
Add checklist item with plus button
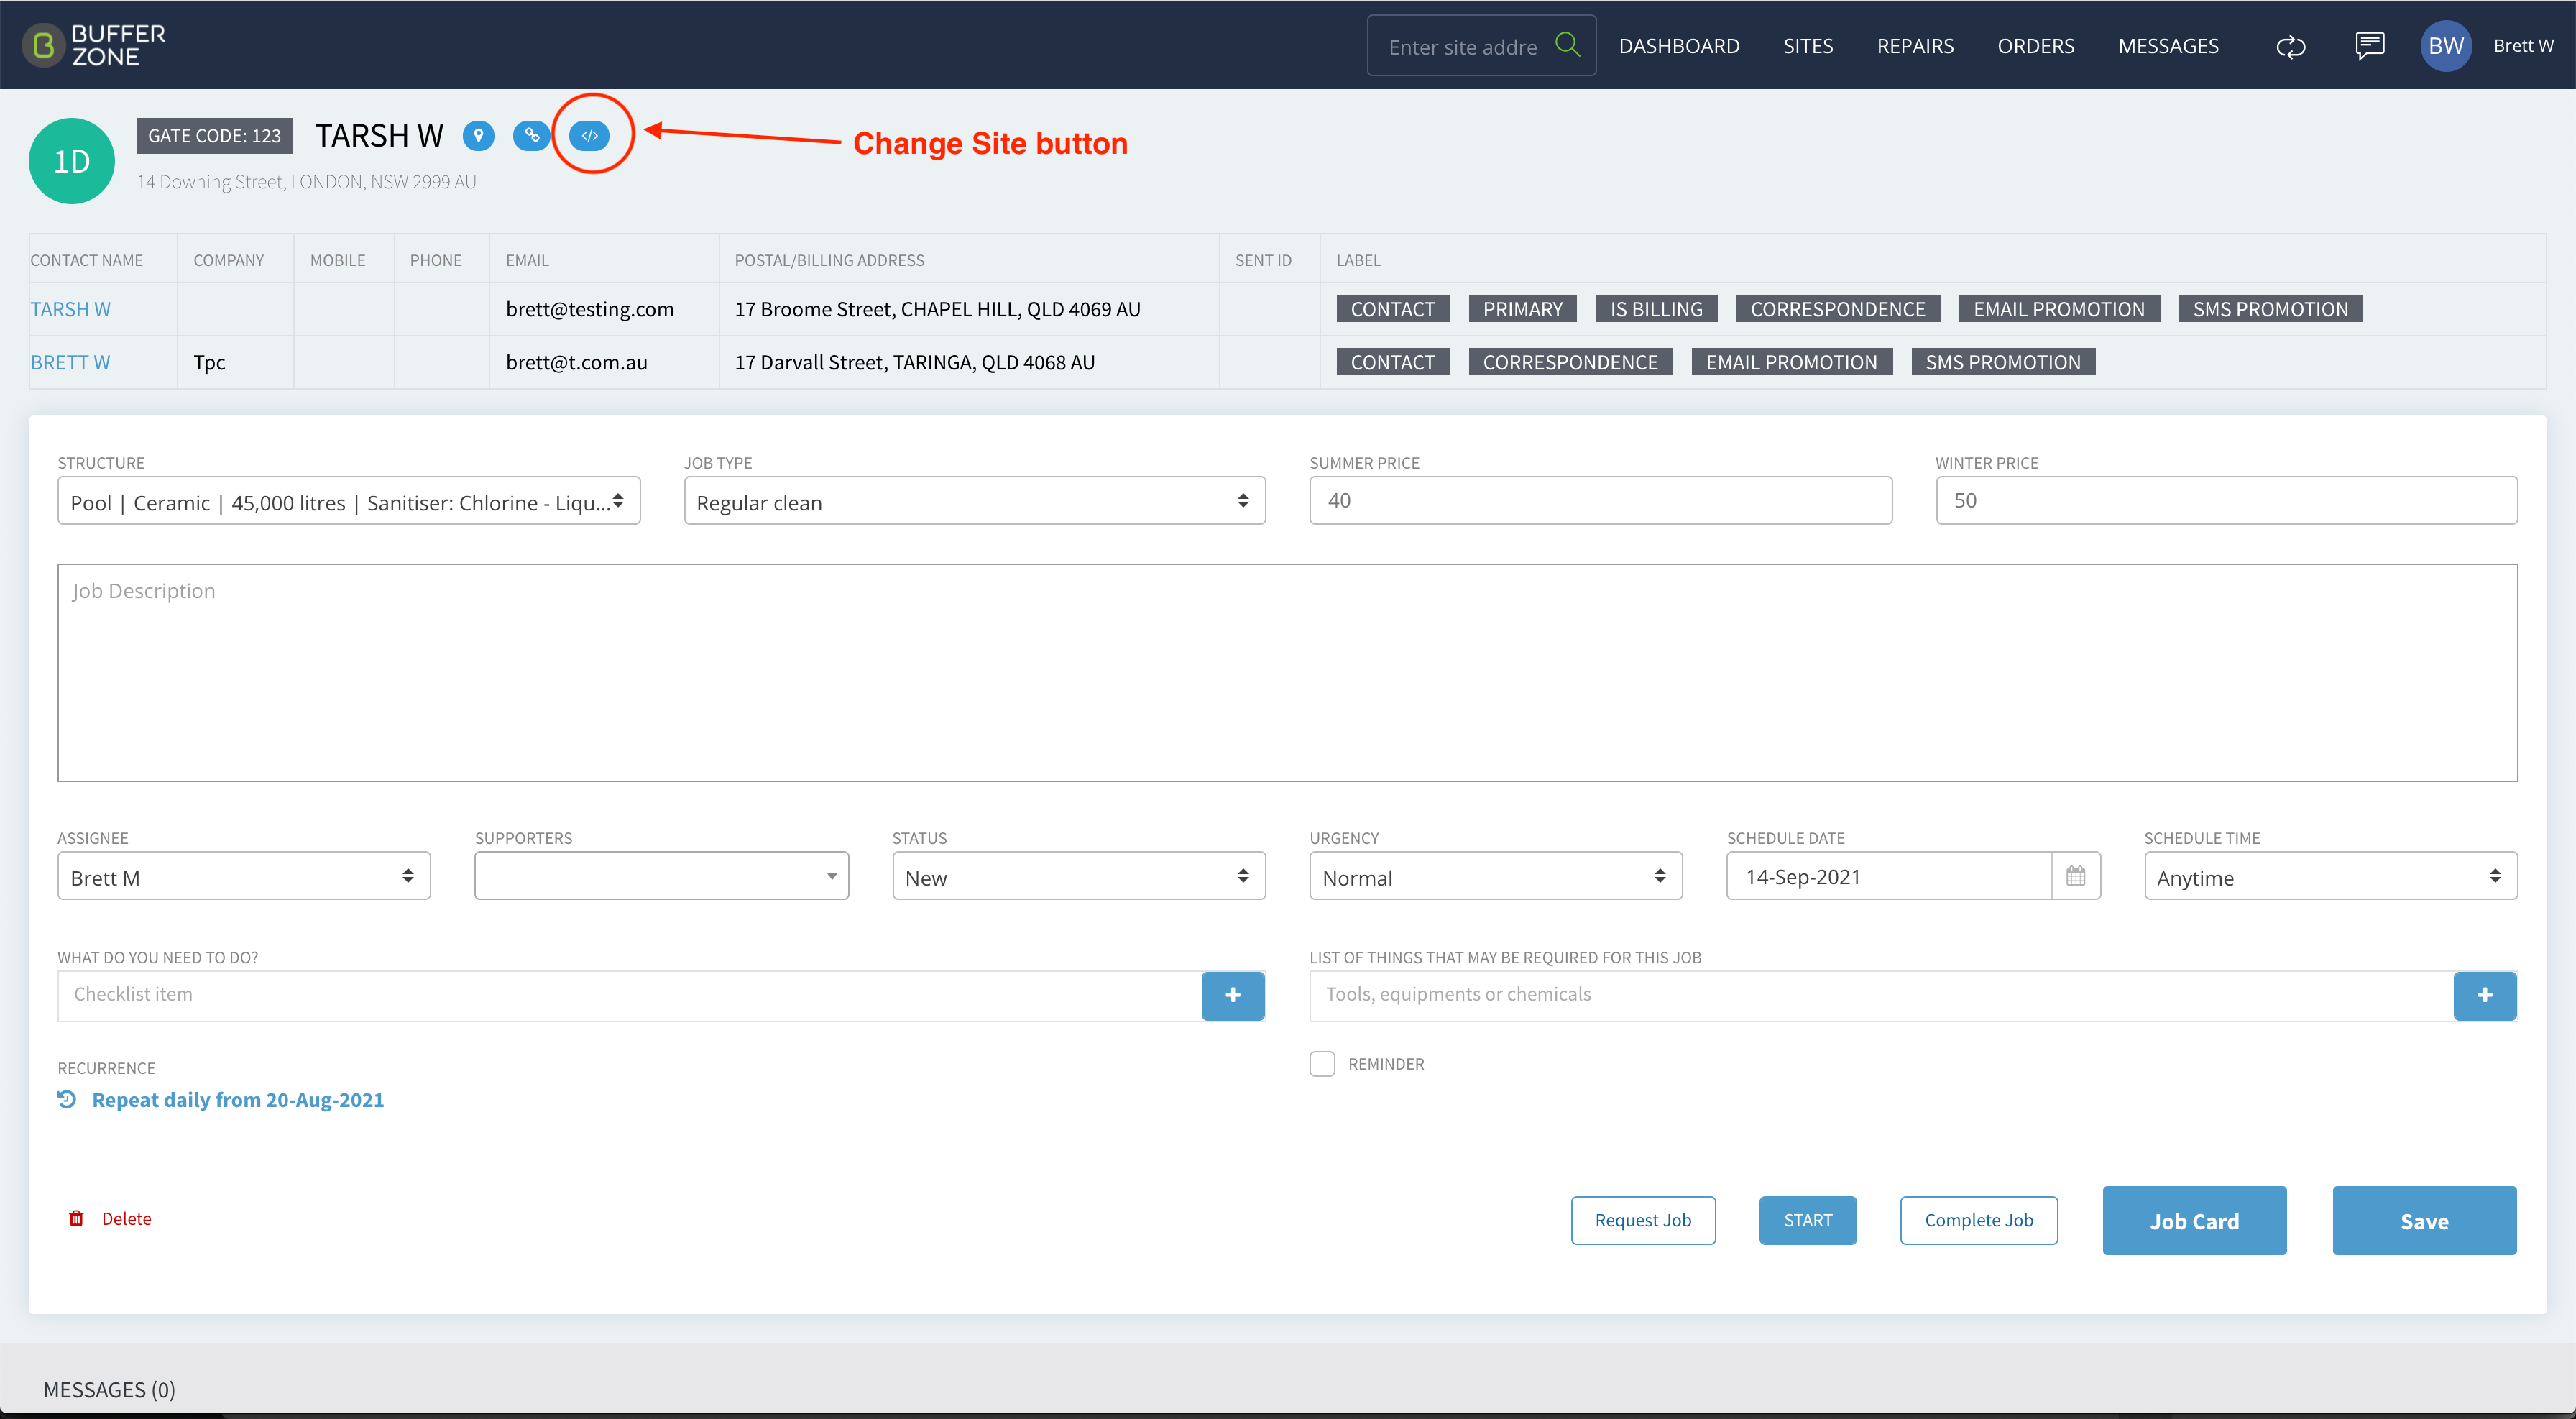click(1233, 995)
